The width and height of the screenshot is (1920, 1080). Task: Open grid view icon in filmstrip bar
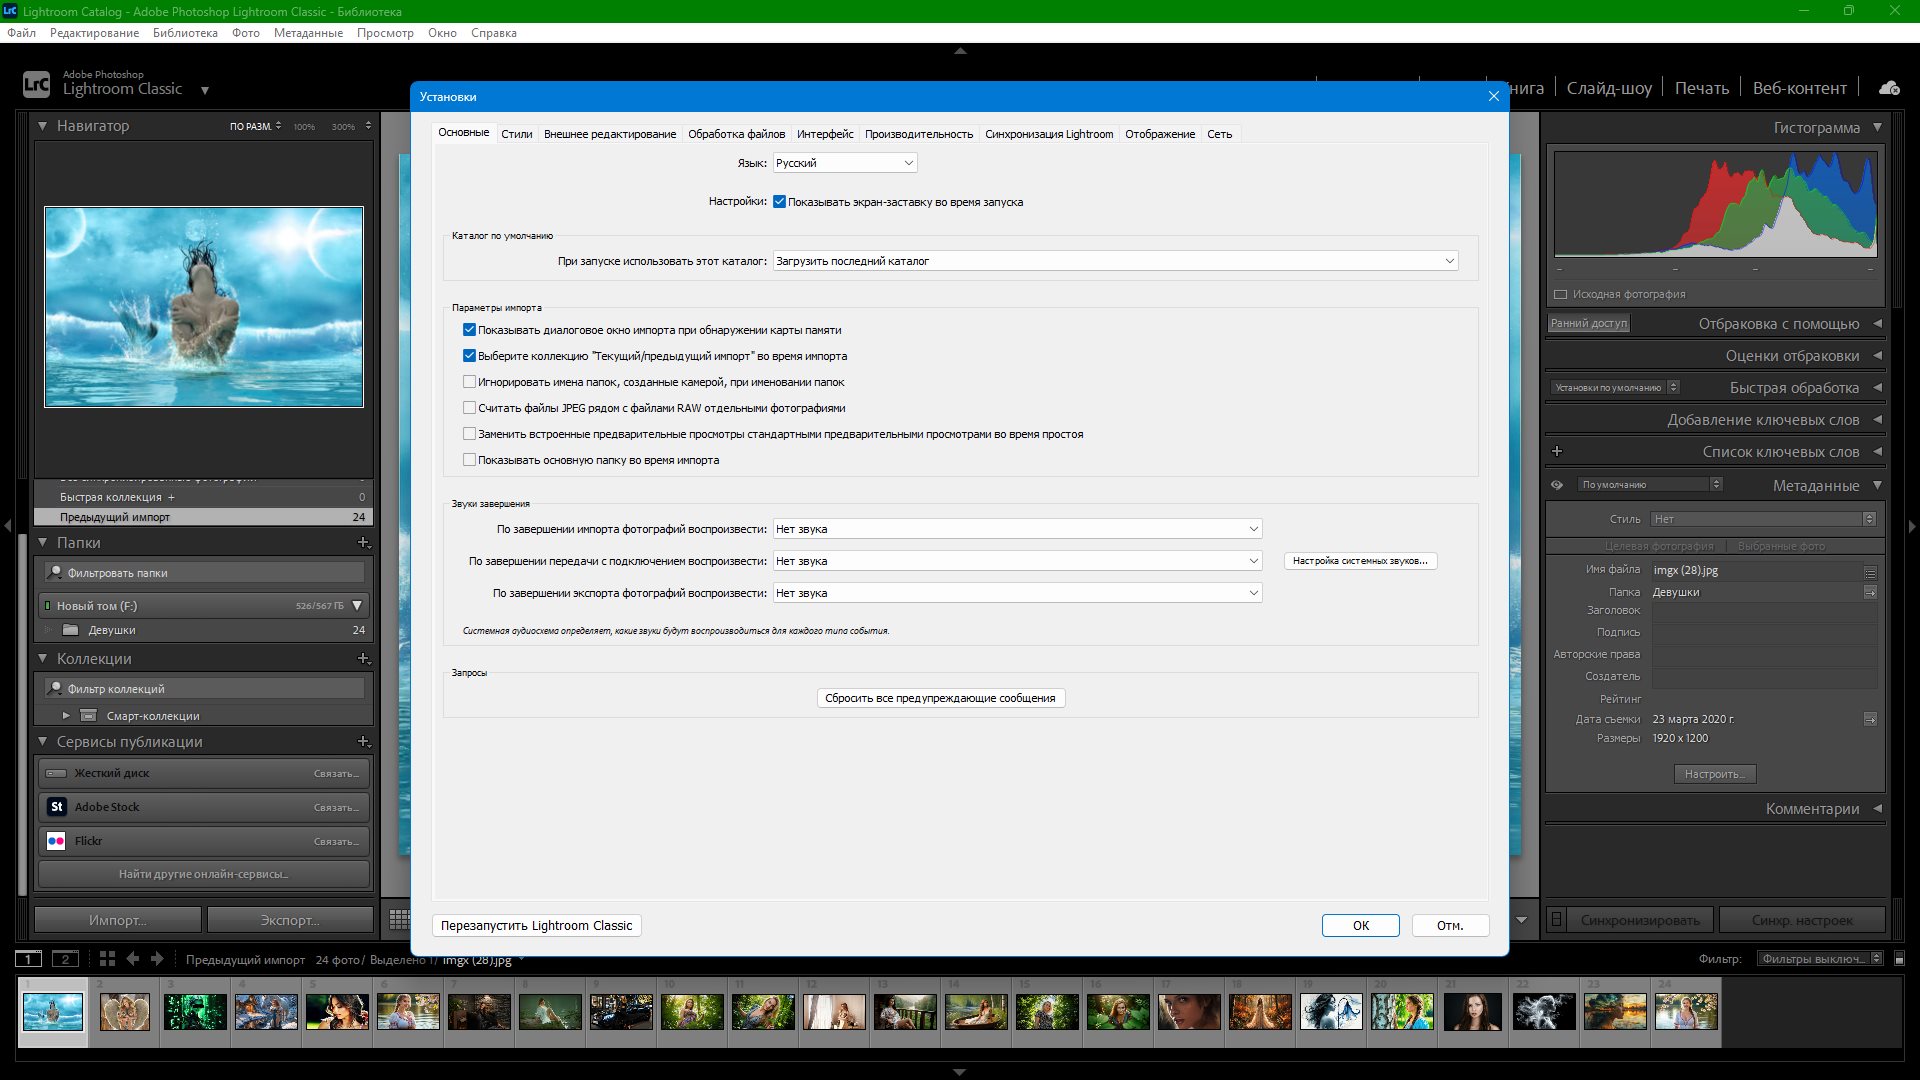pyautogui.click(x=107, y=958)
